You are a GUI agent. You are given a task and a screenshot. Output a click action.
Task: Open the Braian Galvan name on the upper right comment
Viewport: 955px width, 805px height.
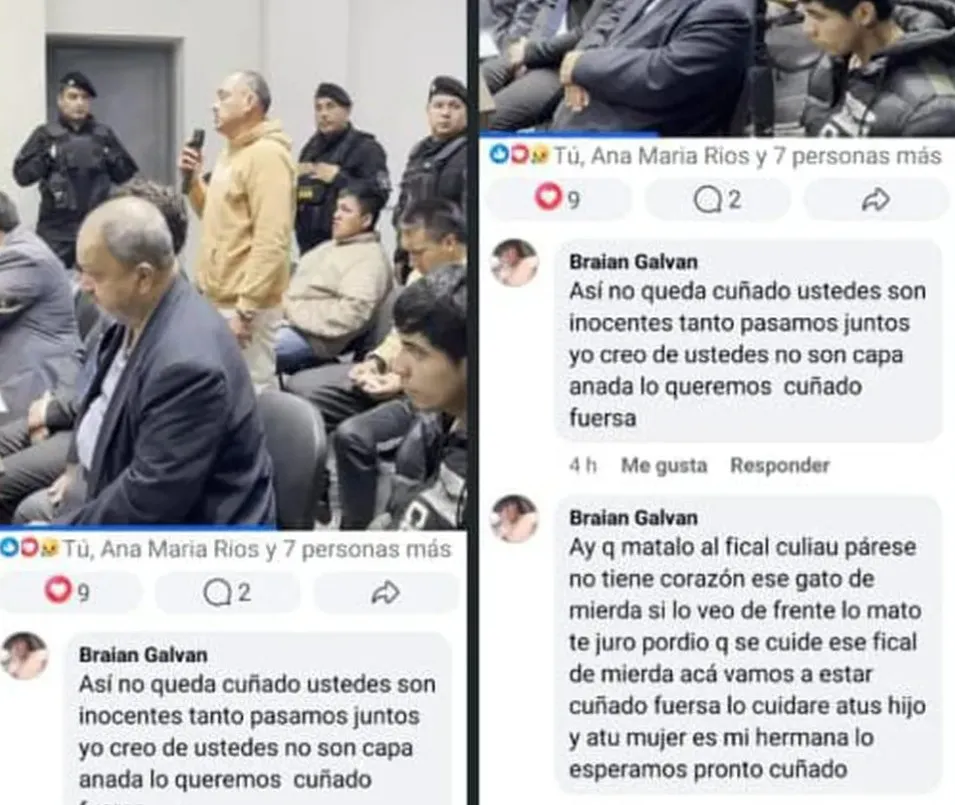[x=633, y=262]
